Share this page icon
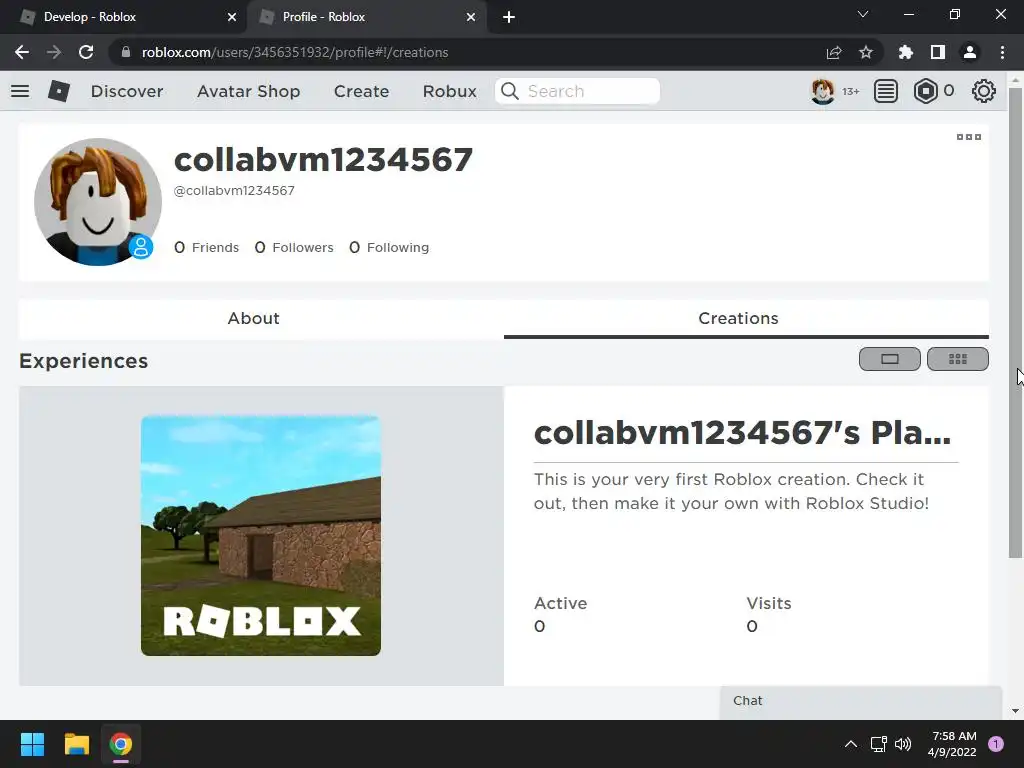 pos(834,52)
